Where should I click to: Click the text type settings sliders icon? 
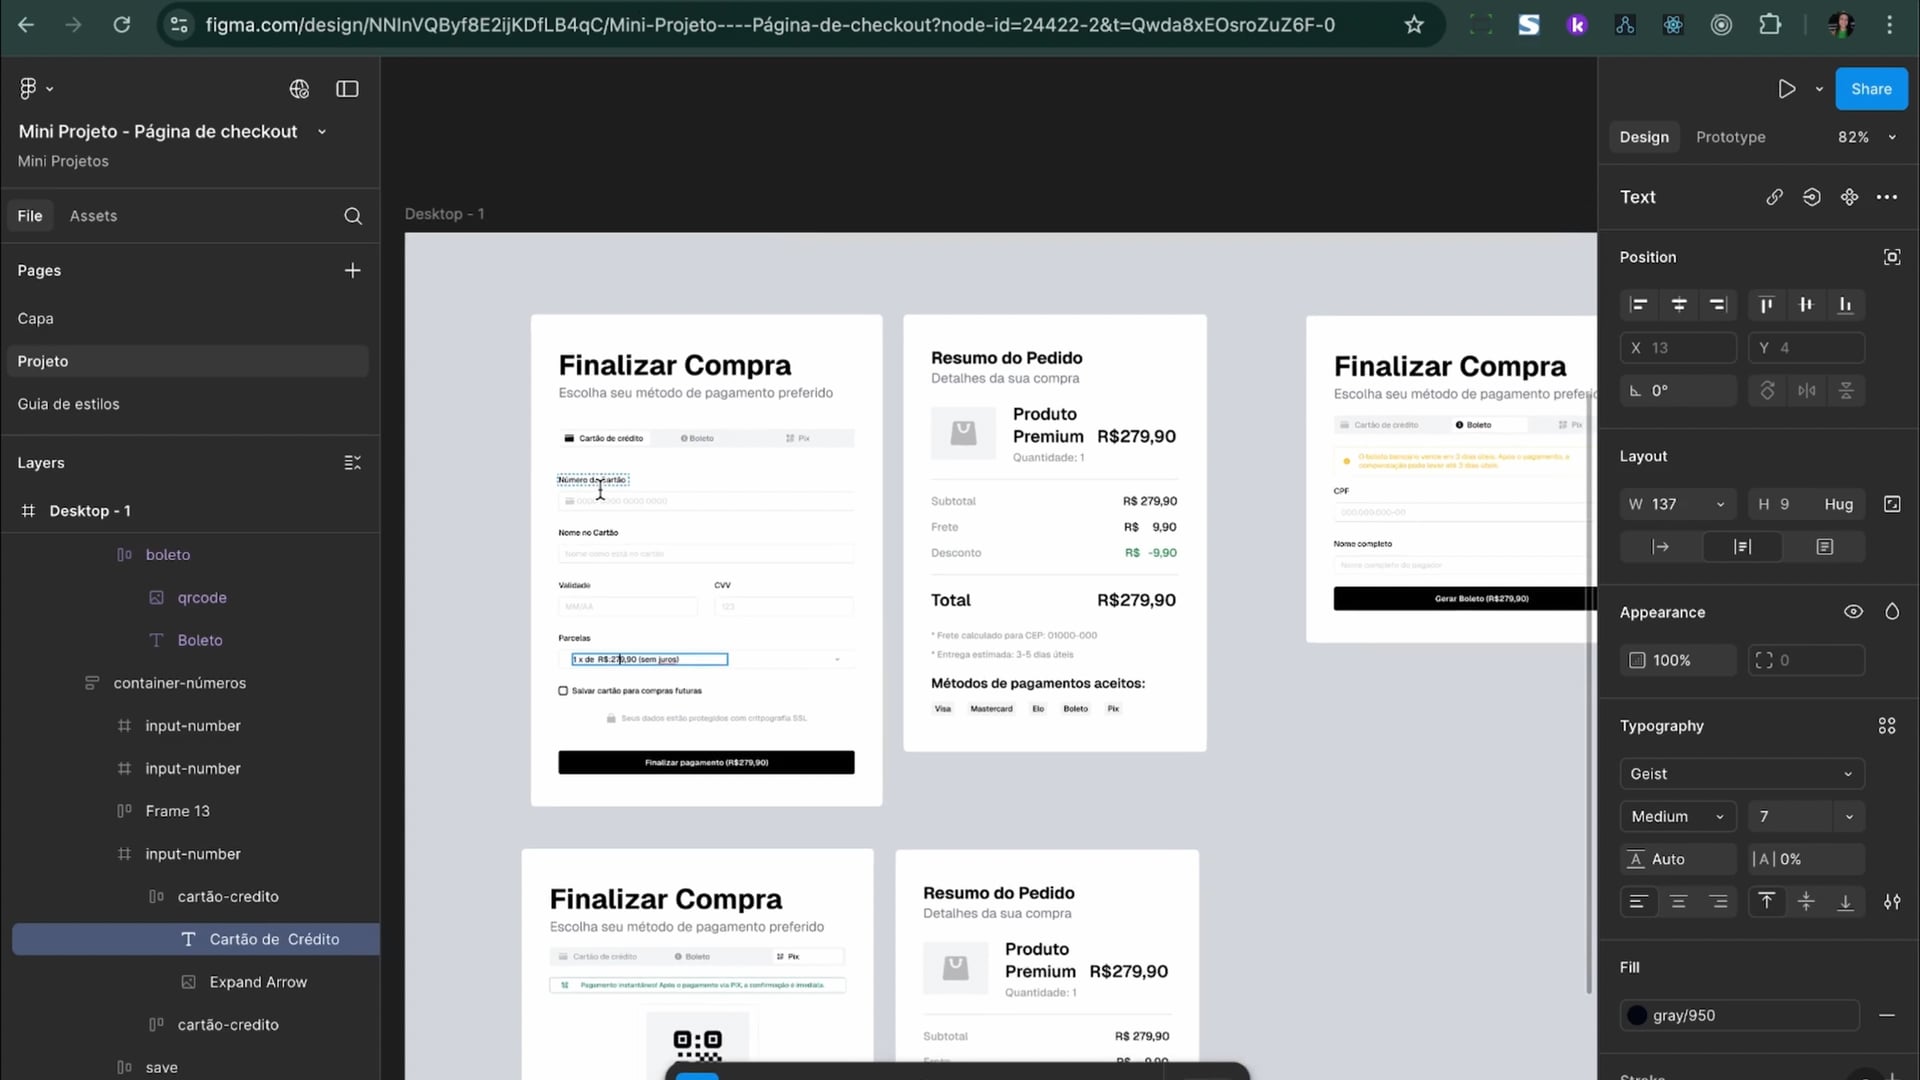[1892, 902]
